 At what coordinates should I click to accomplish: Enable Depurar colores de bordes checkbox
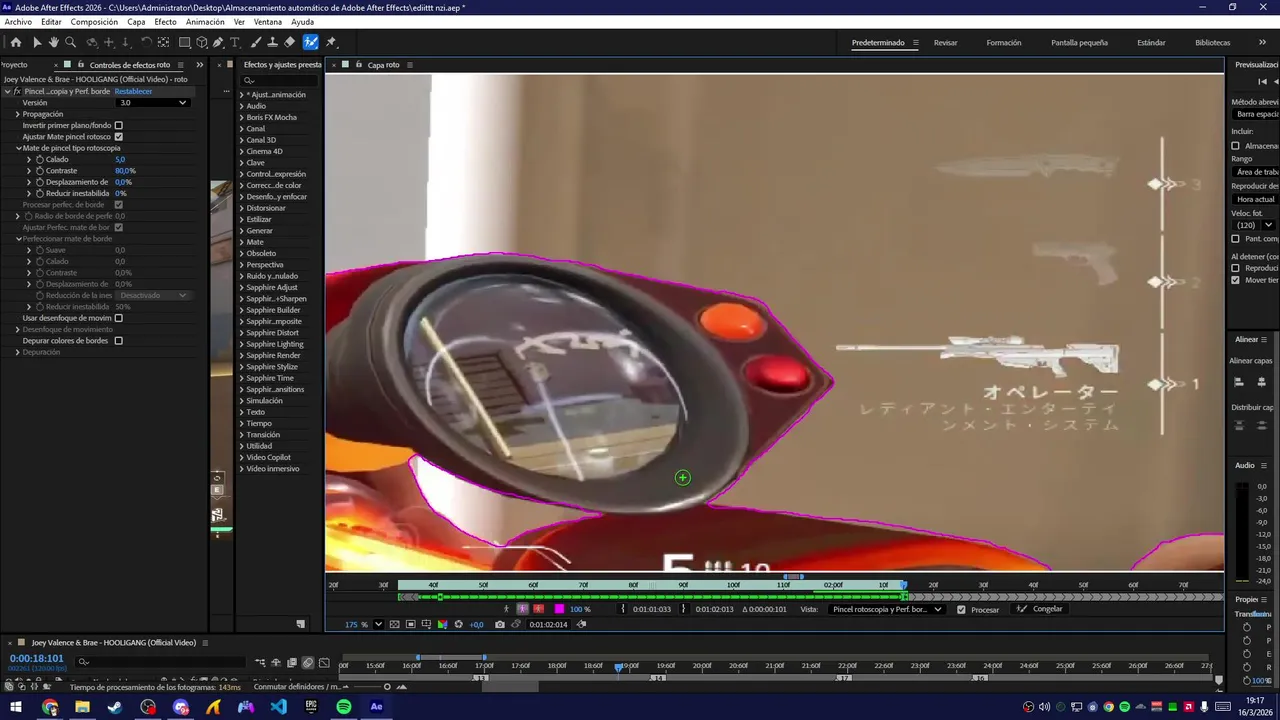(x=118, y=341)
